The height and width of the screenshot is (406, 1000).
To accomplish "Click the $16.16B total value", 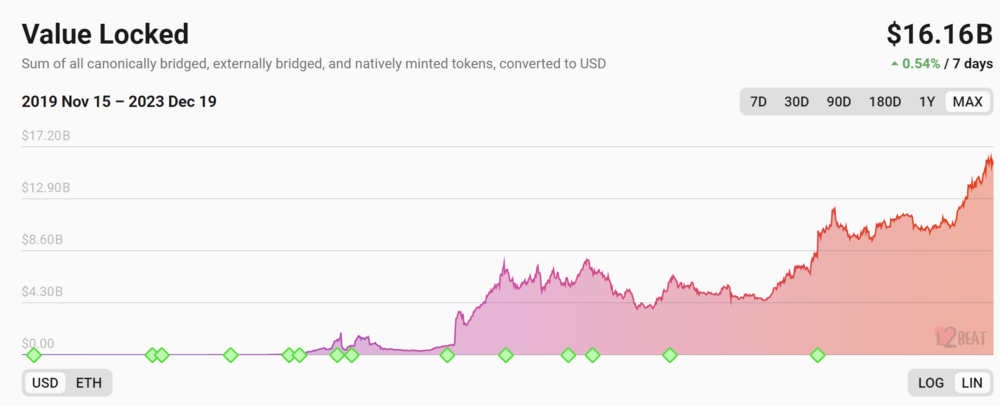I will pyautogui.click(x=939, y=34).
